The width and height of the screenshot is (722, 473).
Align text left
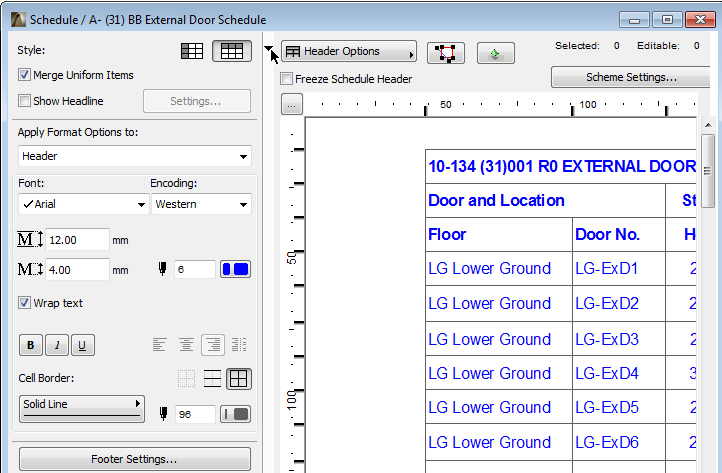tap(159, 345)
